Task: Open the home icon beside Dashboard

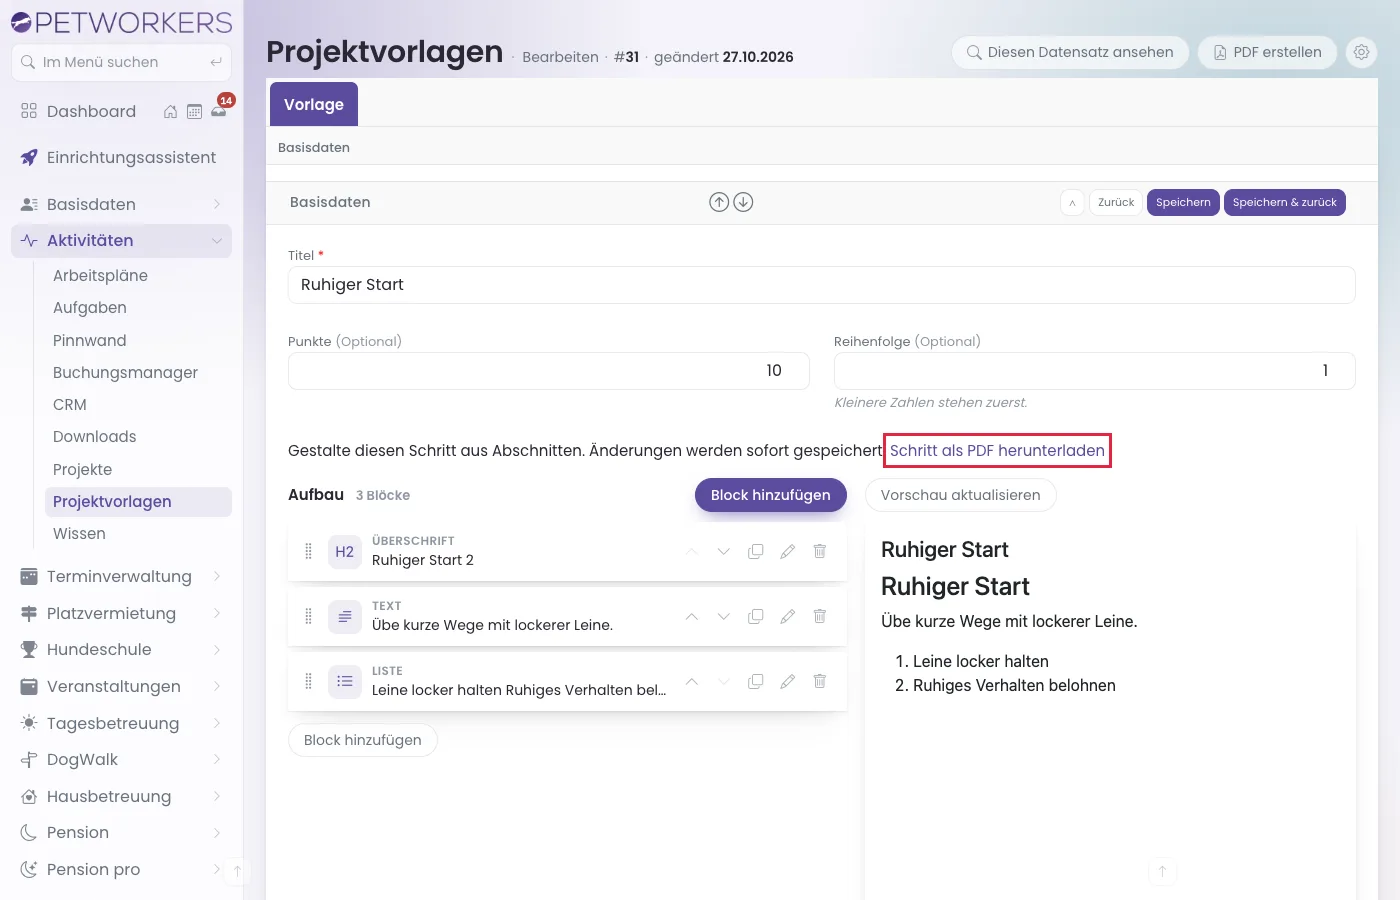Action: click(170, 112)
